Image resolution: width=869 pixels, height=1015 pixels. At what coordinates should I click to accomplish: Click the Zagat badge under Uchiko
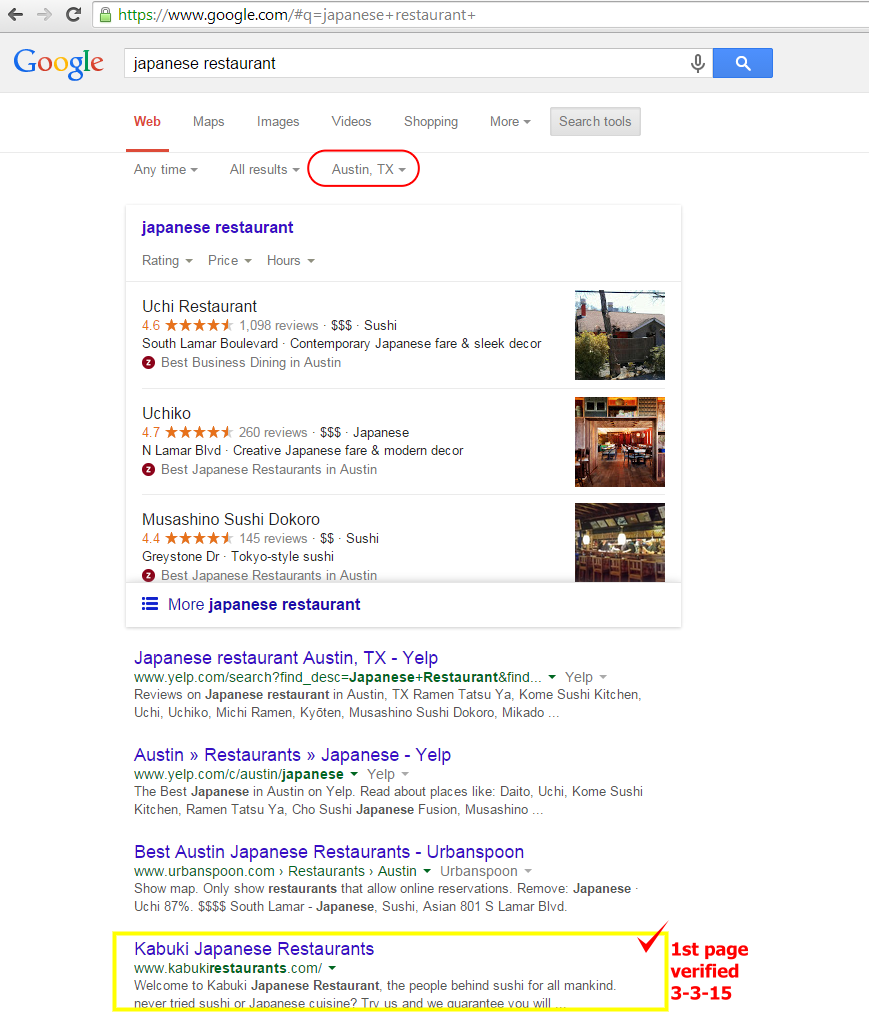[x=148, y=469]
